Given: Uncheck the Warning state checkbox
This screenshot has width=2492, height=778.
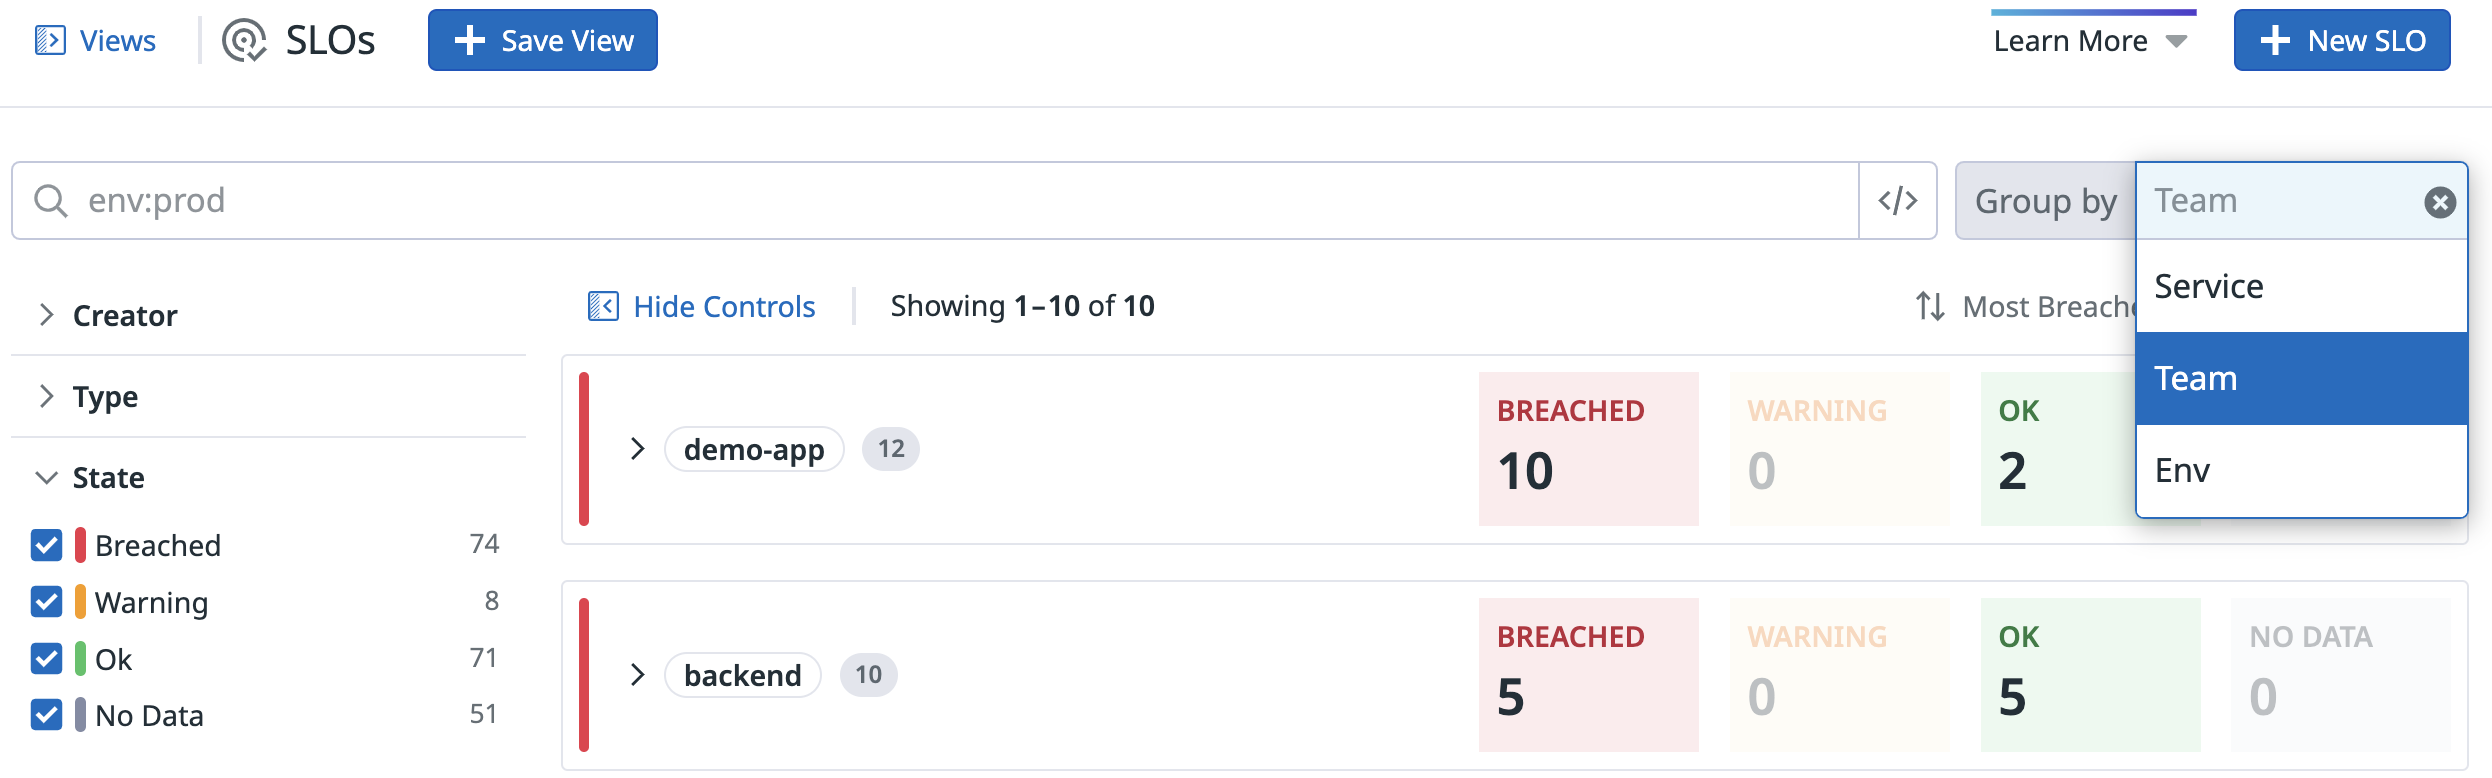Looking at the screenshot, I should pyautogui.click(x=46, y=602).
